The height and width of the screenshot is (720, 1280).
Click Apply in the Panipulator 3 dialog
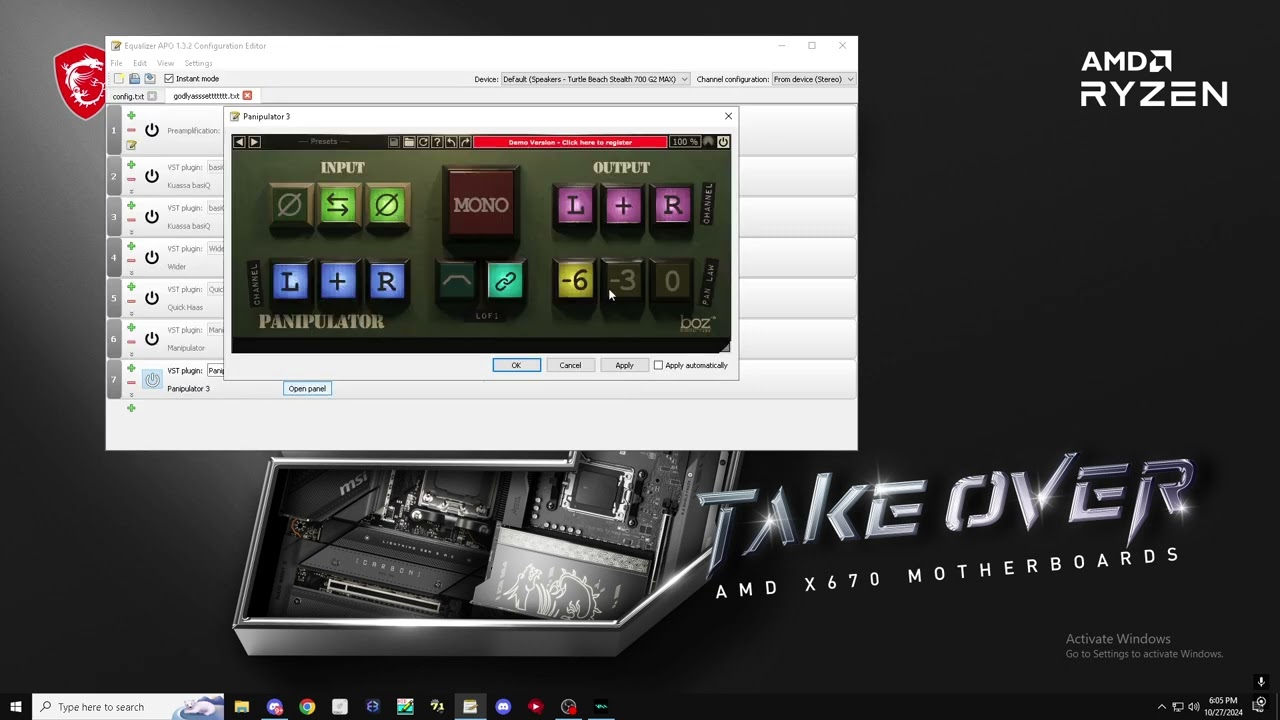pos(624,365)
